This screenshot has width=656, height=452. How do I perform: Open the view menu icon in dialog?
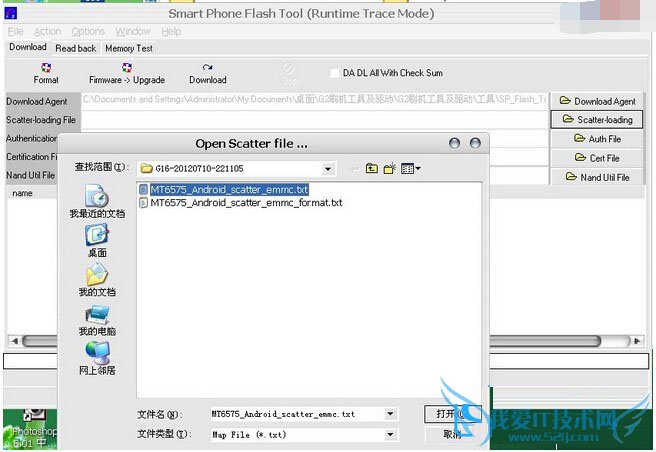tap(410, 168)
